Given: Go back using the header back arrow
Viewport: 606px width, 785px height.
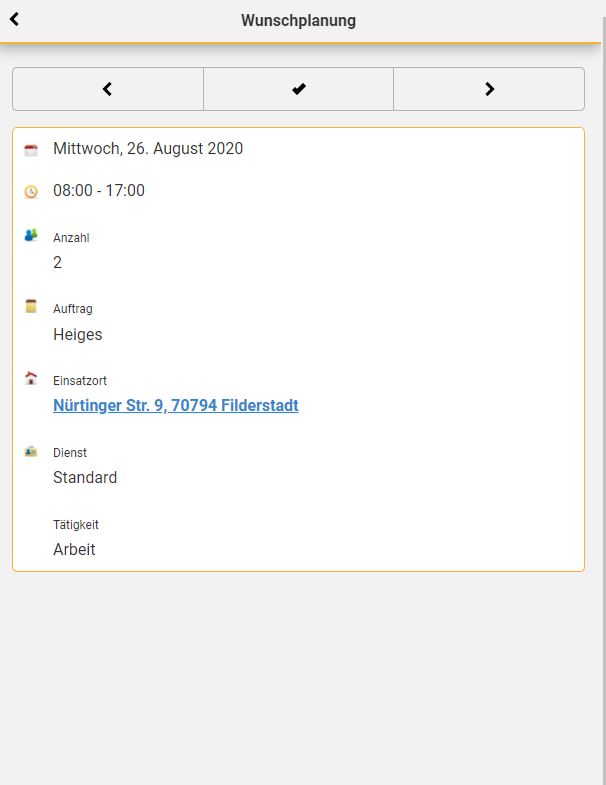Looking at the screenshot, I should pyautogui.click(x=15, y=20).
